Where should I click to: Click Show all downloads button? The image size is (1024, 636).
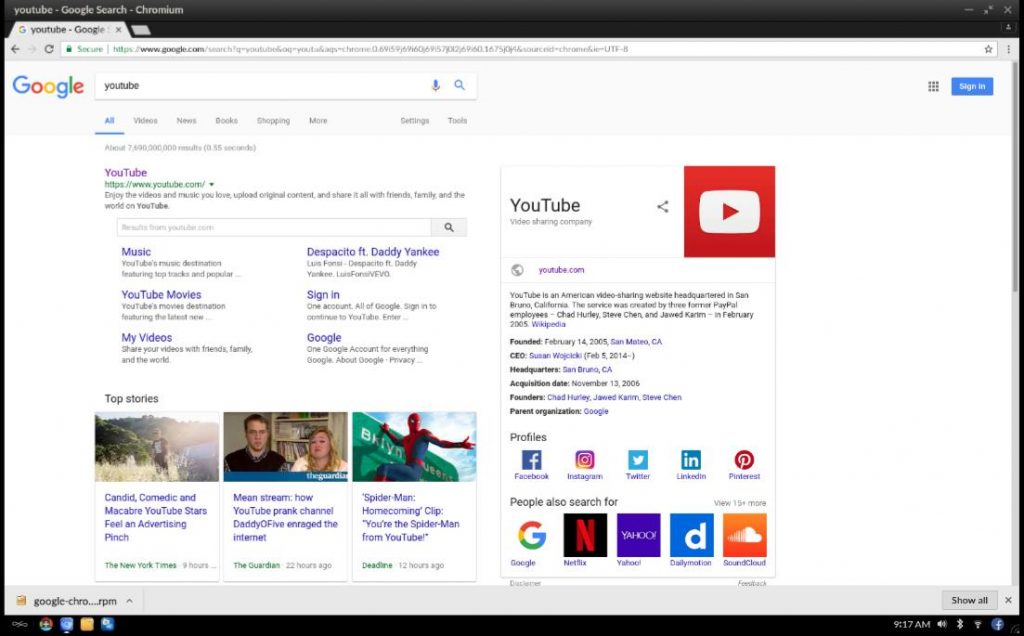pyautogui.click(x=969, y=600)
